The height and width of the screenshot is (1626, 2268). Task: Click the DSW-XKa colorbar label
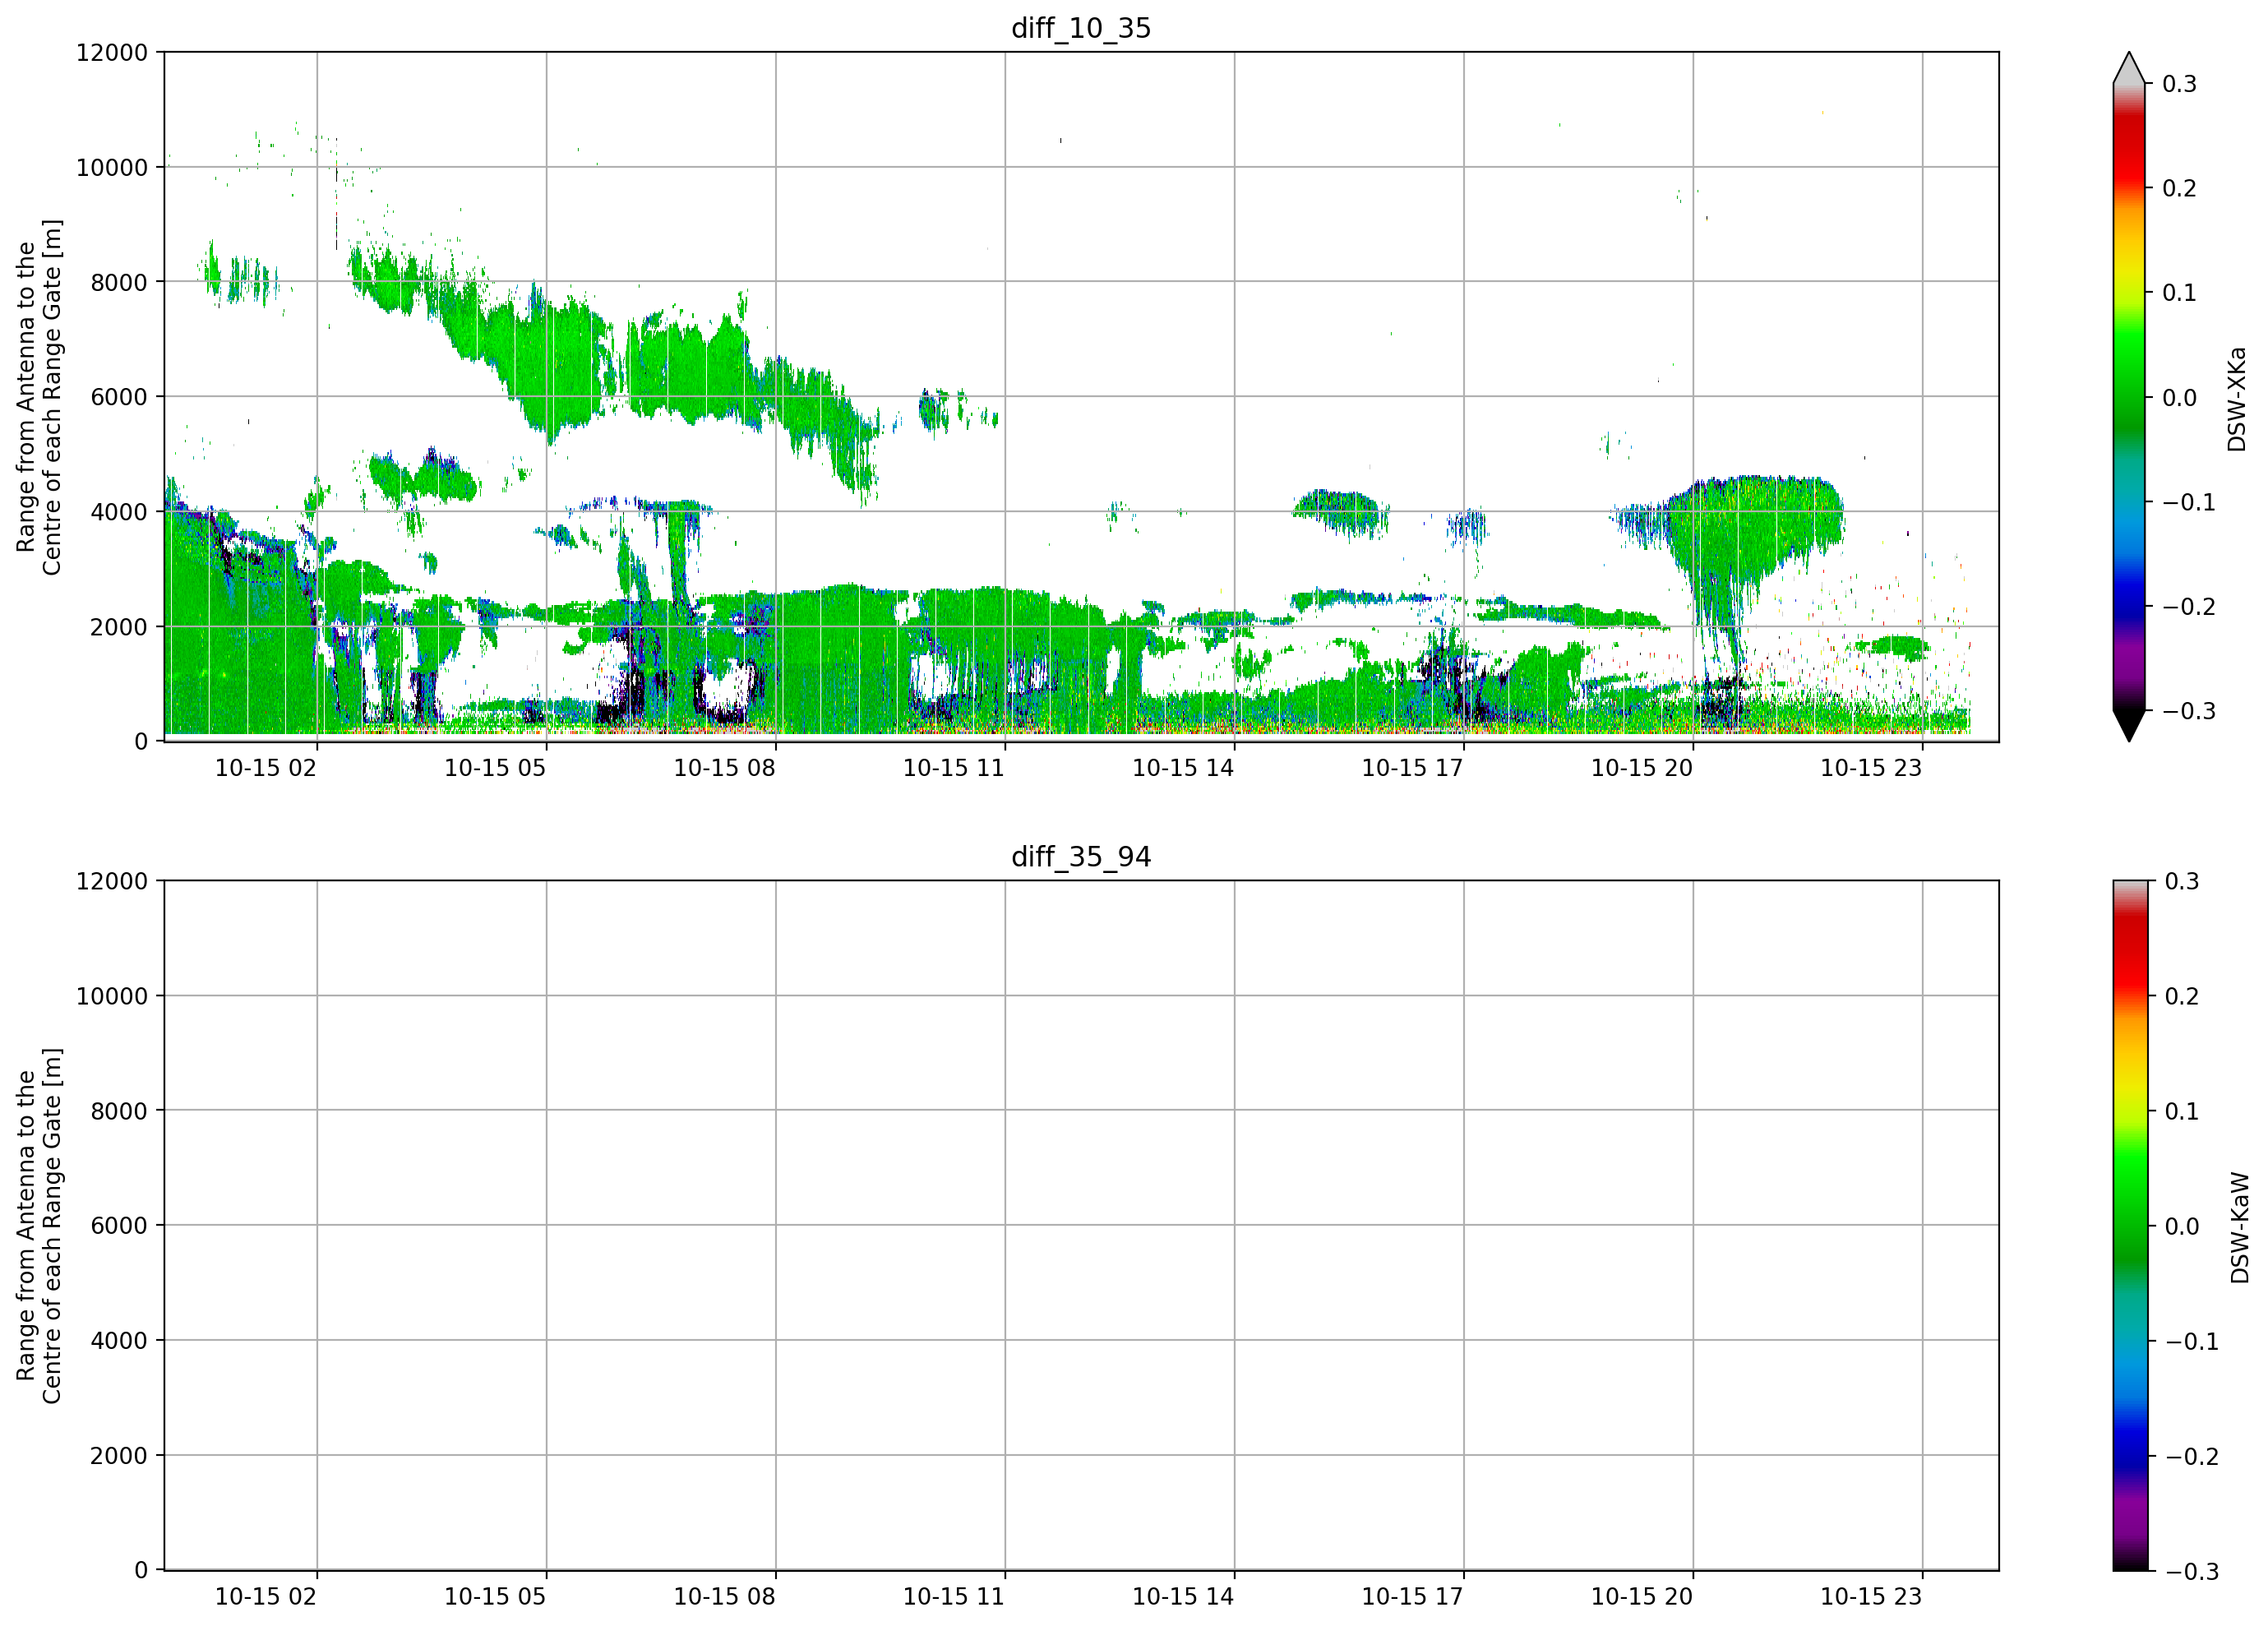[x=2237, y=399]
